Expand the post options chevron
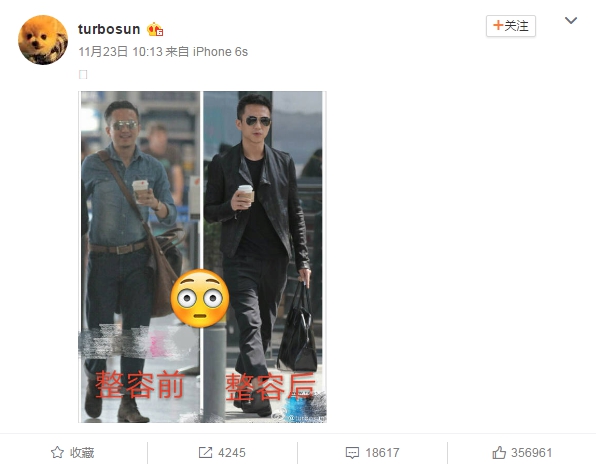 (x=571, y=21)
